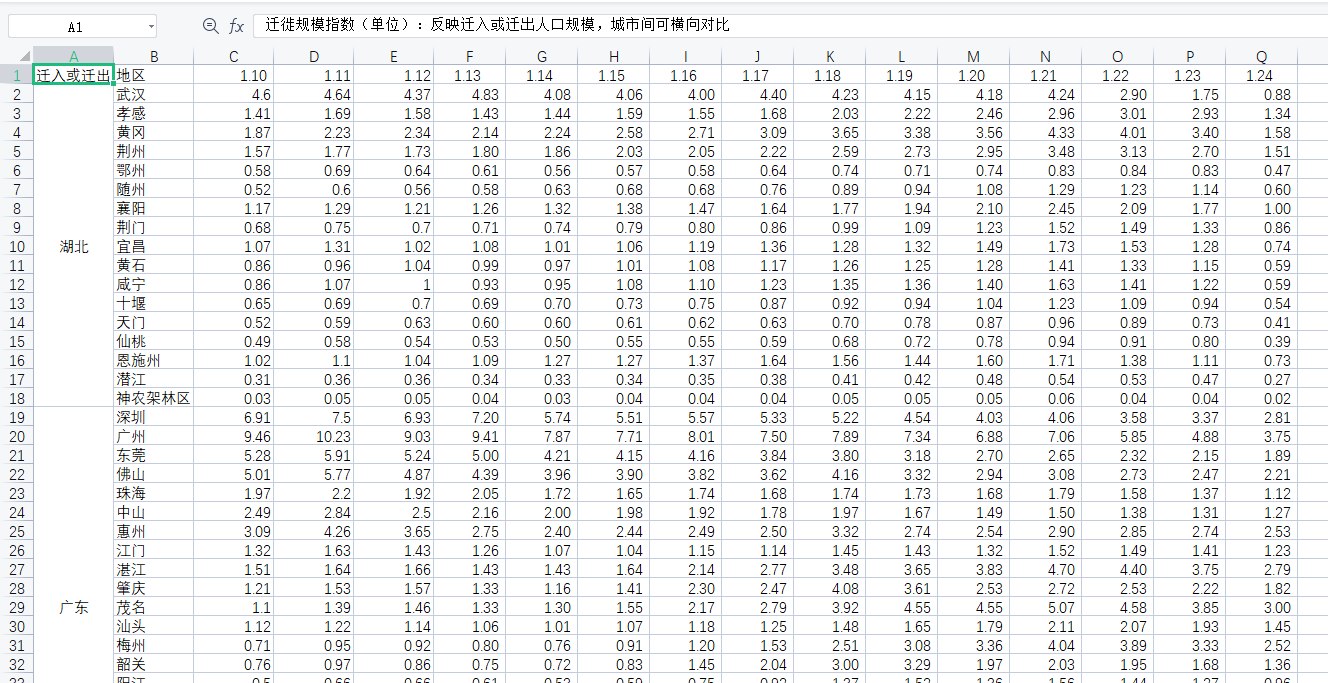Select the 潜江 city cell
Image resolution: width=1328 pixels, height=683 pixels.
click(x=154, y=379)
